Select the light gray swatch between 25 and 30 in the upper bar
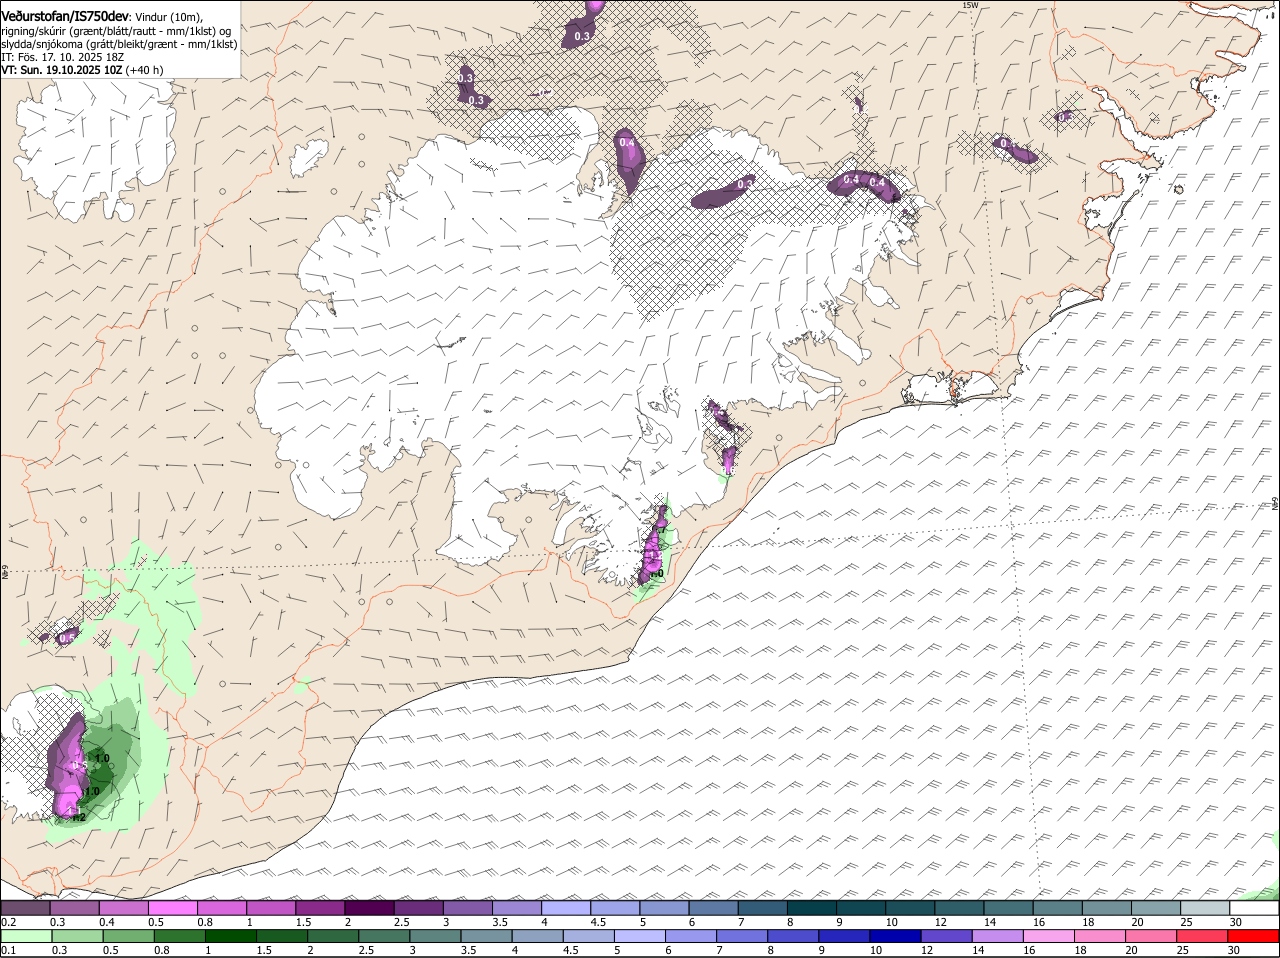Screen dimensions: 1280x958 tap(1205, 907)
